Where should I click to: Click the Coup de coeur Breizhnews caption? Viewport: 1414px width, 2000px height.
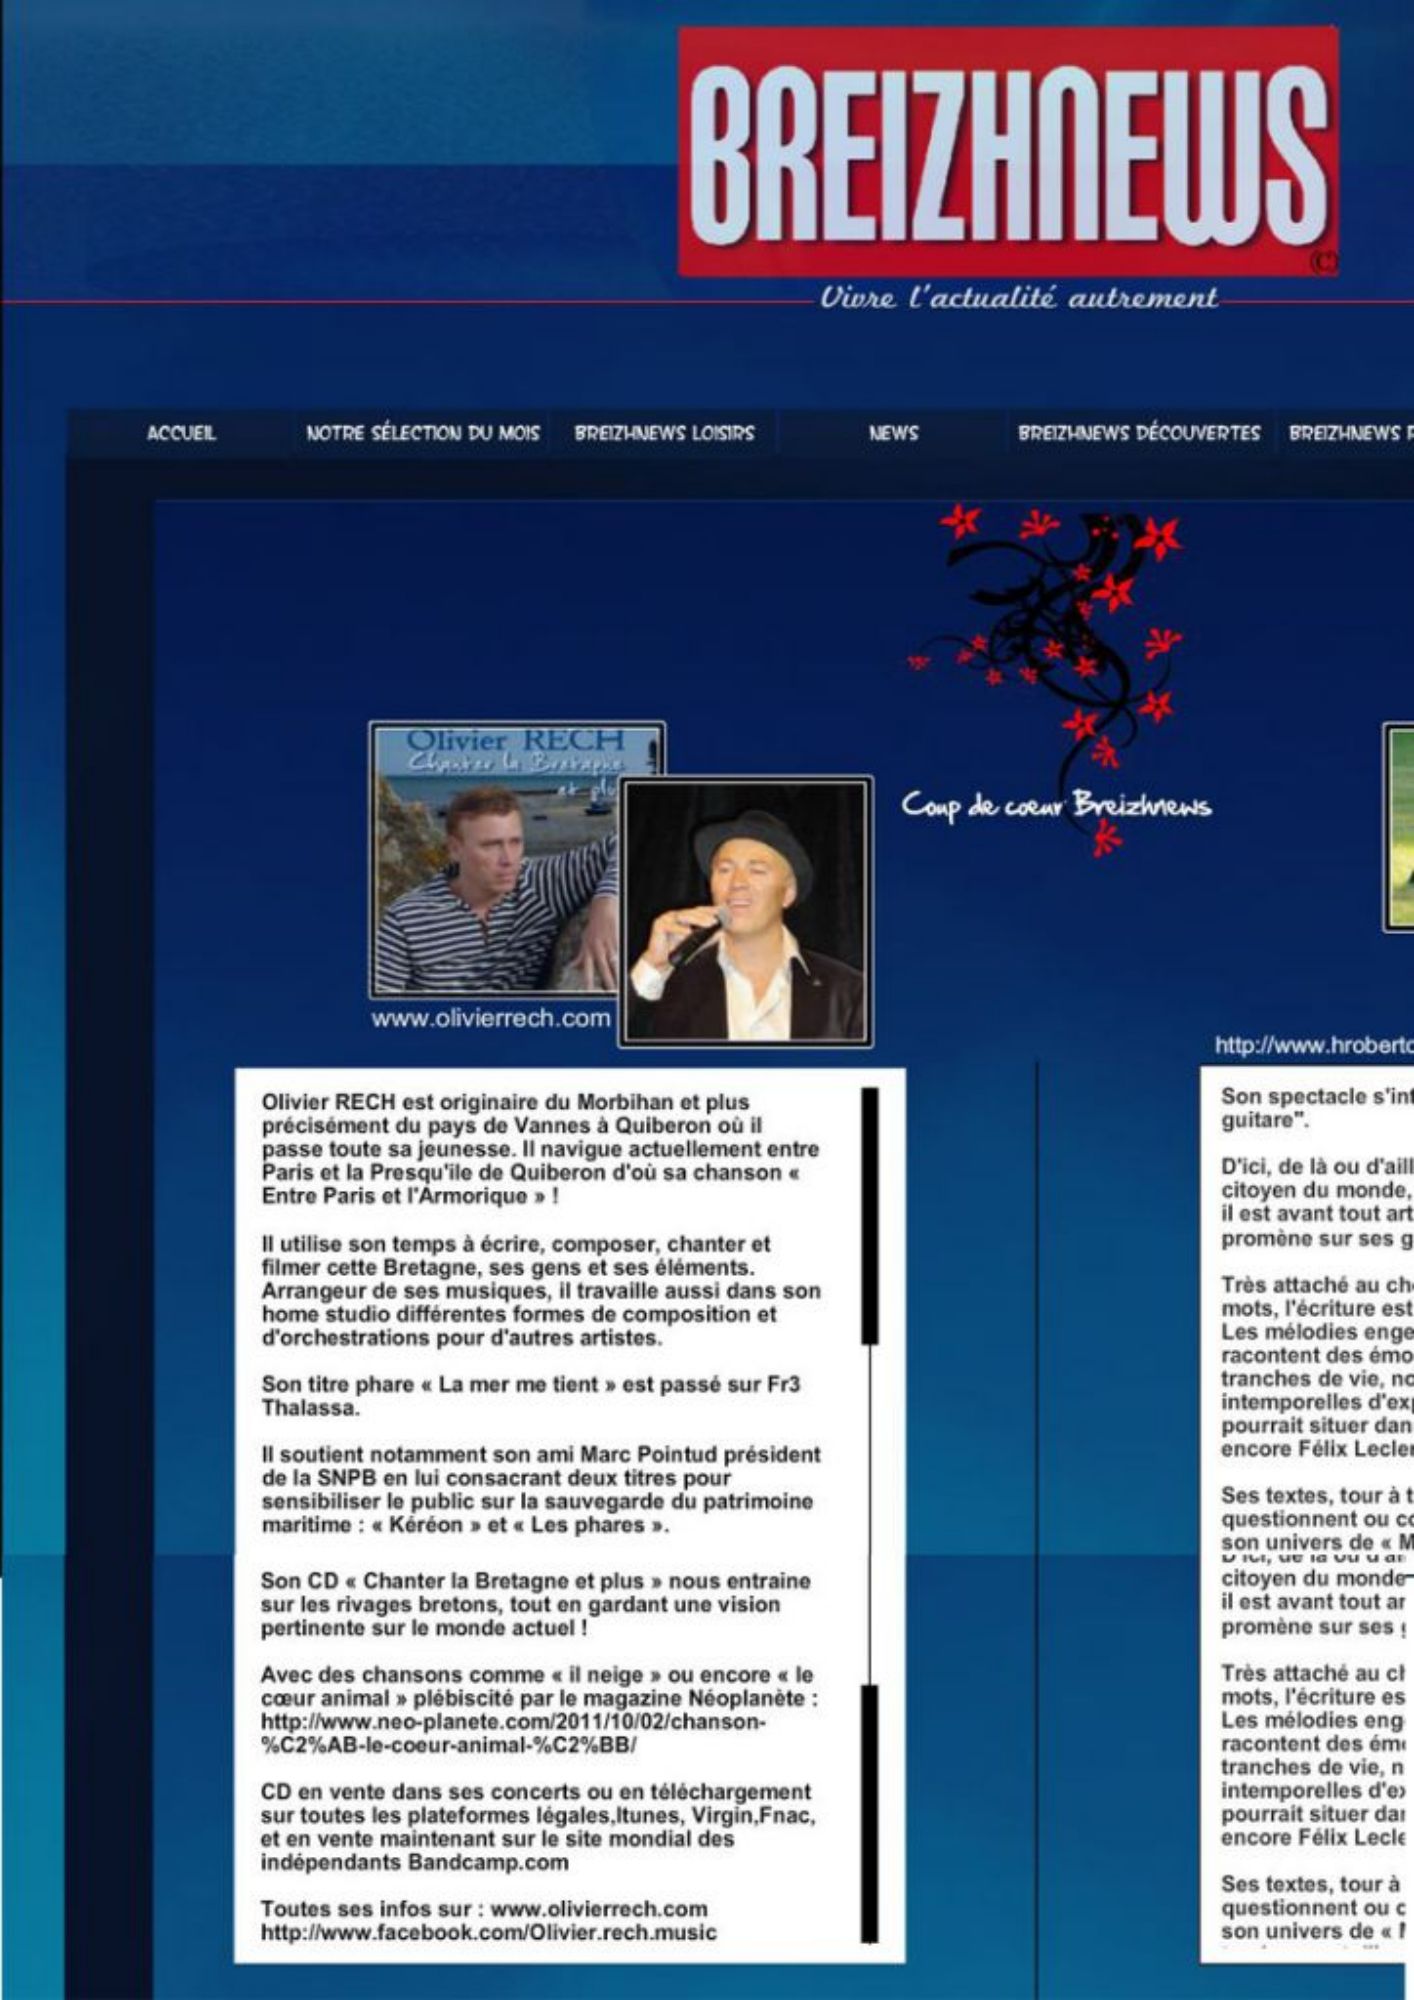(x=1056, y=806)
